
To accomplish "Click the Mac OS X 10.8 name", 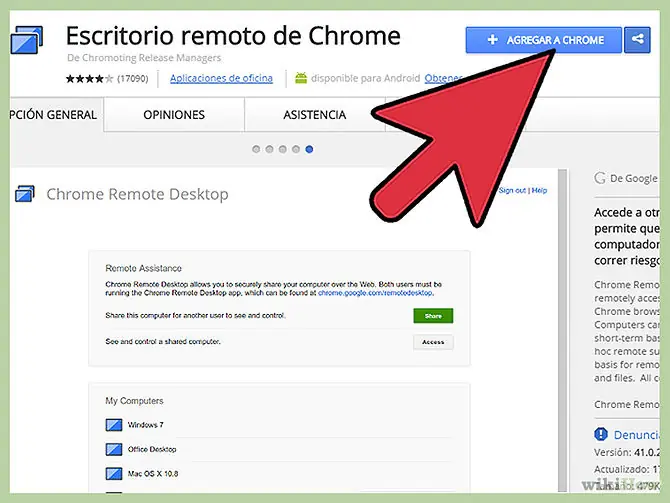I will tap(153, 474).
